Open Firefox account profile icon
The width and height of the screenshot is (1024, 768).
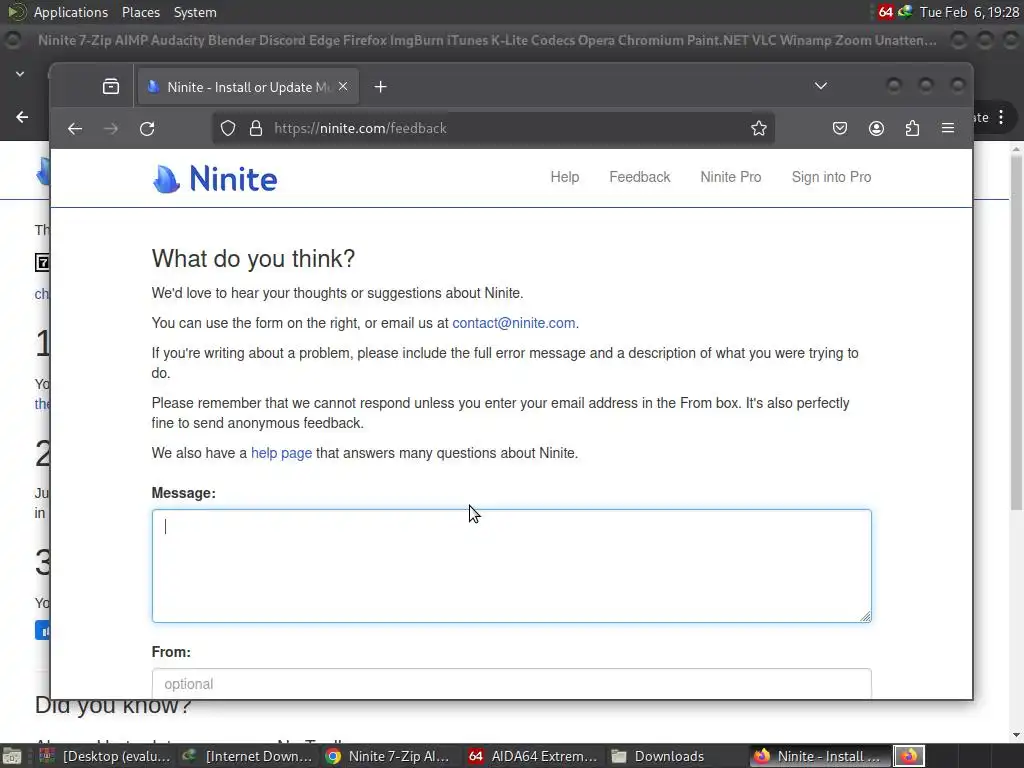(876, 128)
